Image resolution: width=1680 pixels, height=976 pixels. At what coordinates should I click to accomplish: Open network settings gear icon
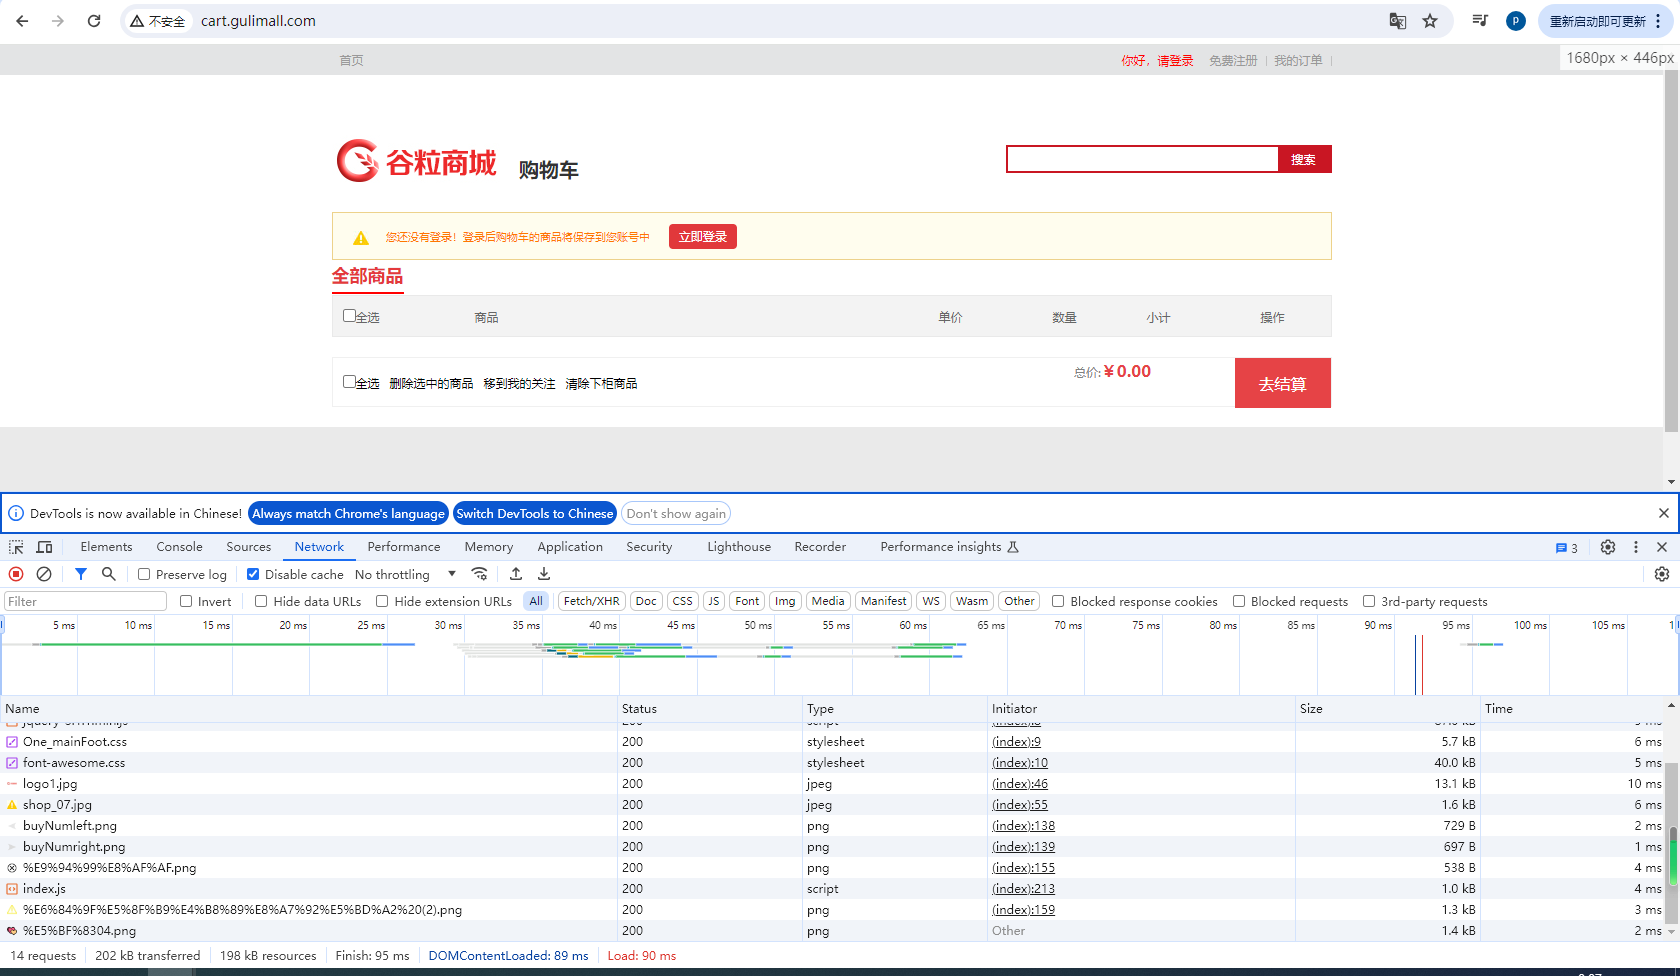pos(1662,574)
